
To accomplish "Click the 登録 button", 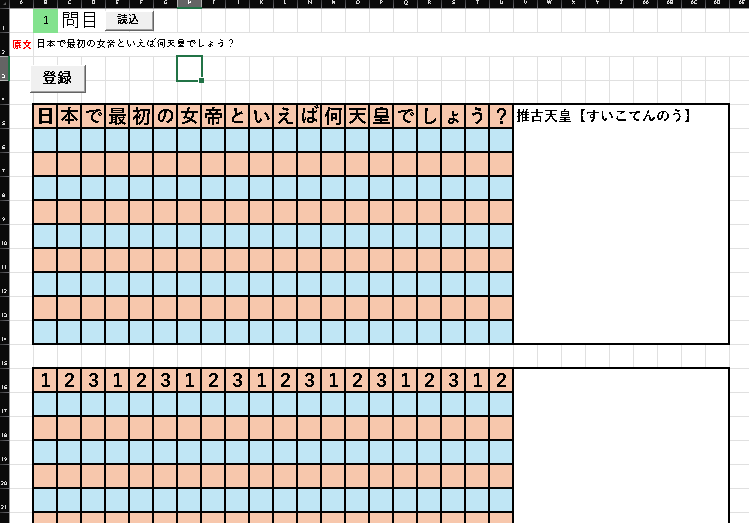I will pos(58,78).
